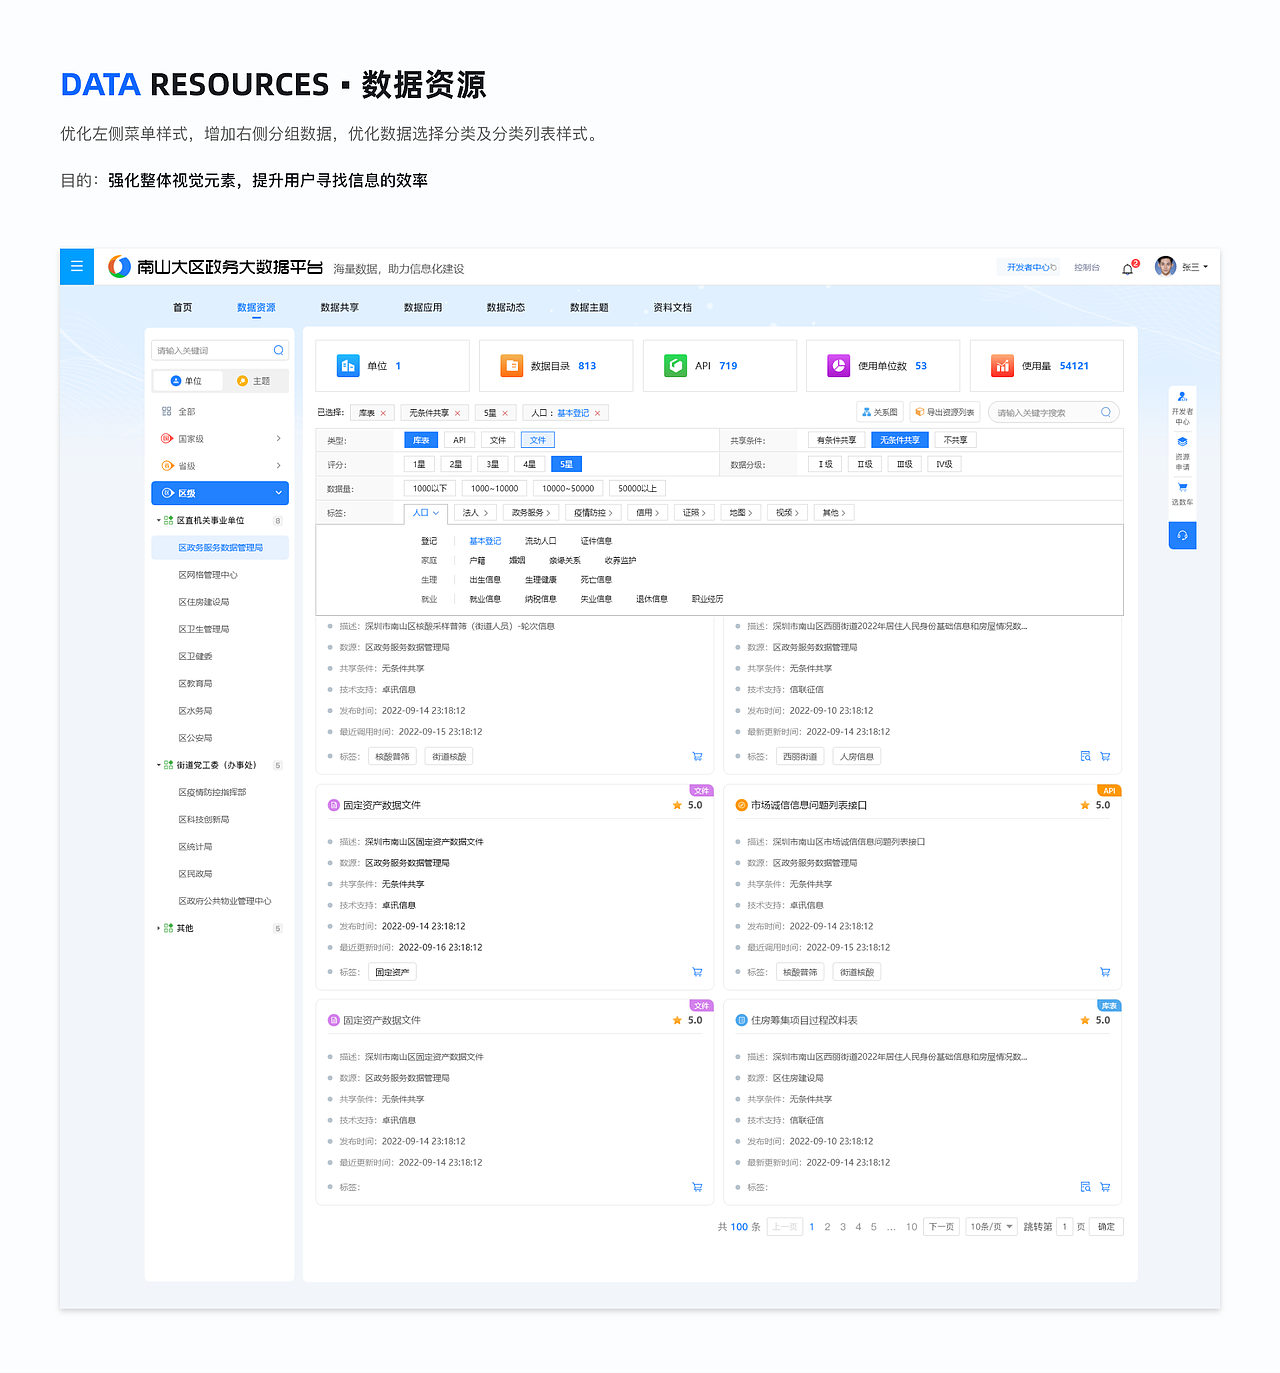Remove the 人口：基本登记 selected filter
1280x1373 pixels.
[598, 413]
